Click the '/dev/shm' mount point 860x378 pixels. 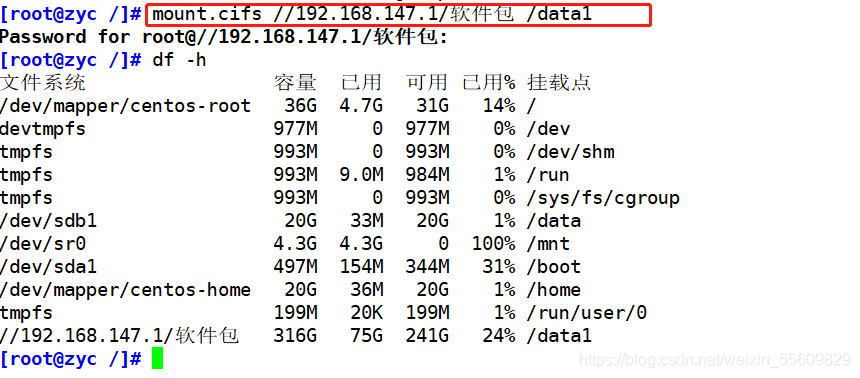click(x=570, y=152)
